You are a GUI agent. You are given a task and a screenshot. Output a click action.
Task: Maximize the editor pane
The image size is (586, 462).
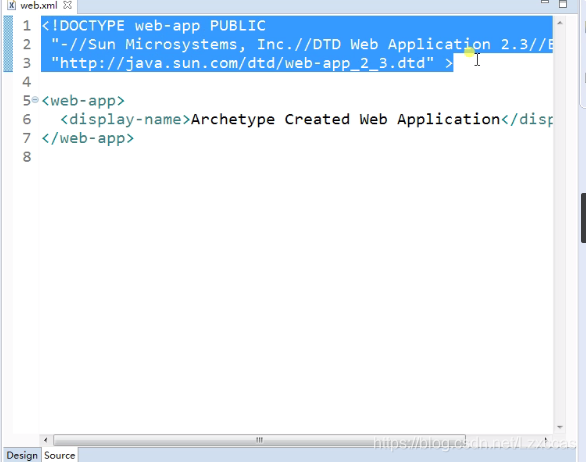click(x=563, y=4)
